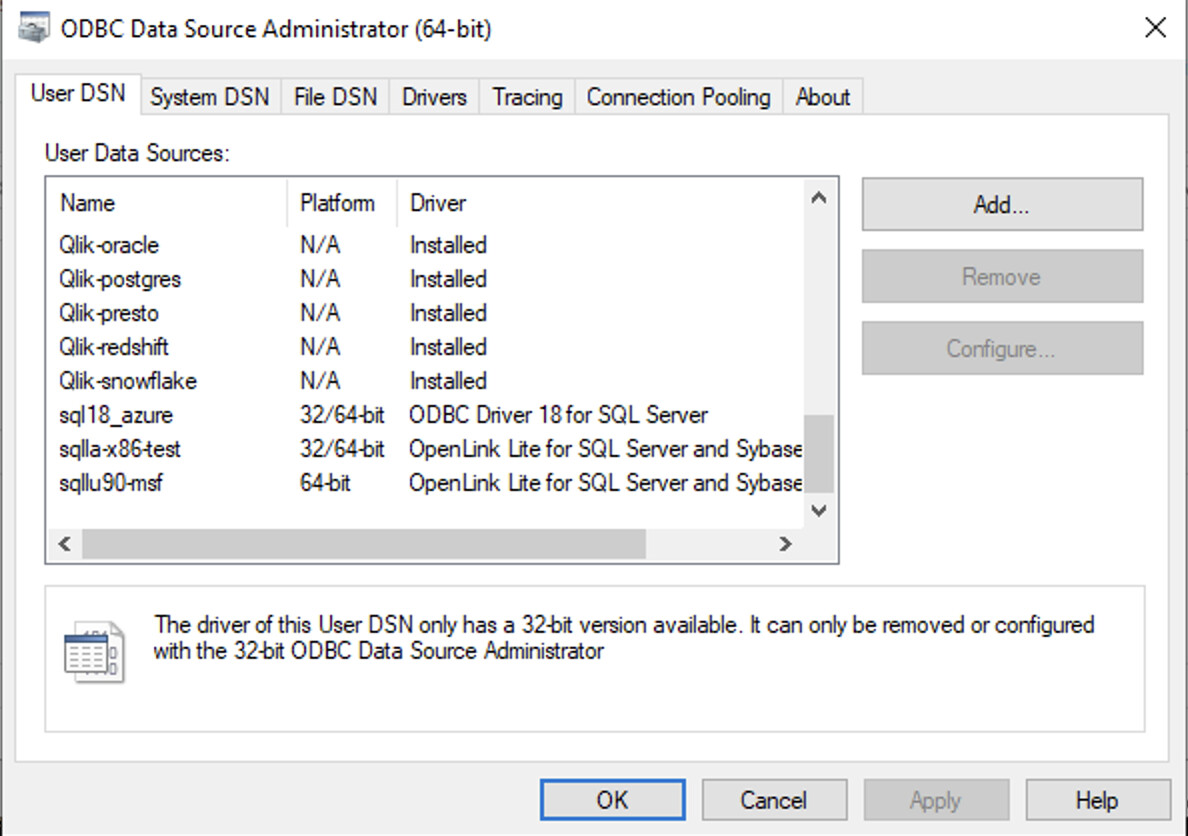Show the About tab
Viewport: 1188px width, 836px height.
click(822, 97)
